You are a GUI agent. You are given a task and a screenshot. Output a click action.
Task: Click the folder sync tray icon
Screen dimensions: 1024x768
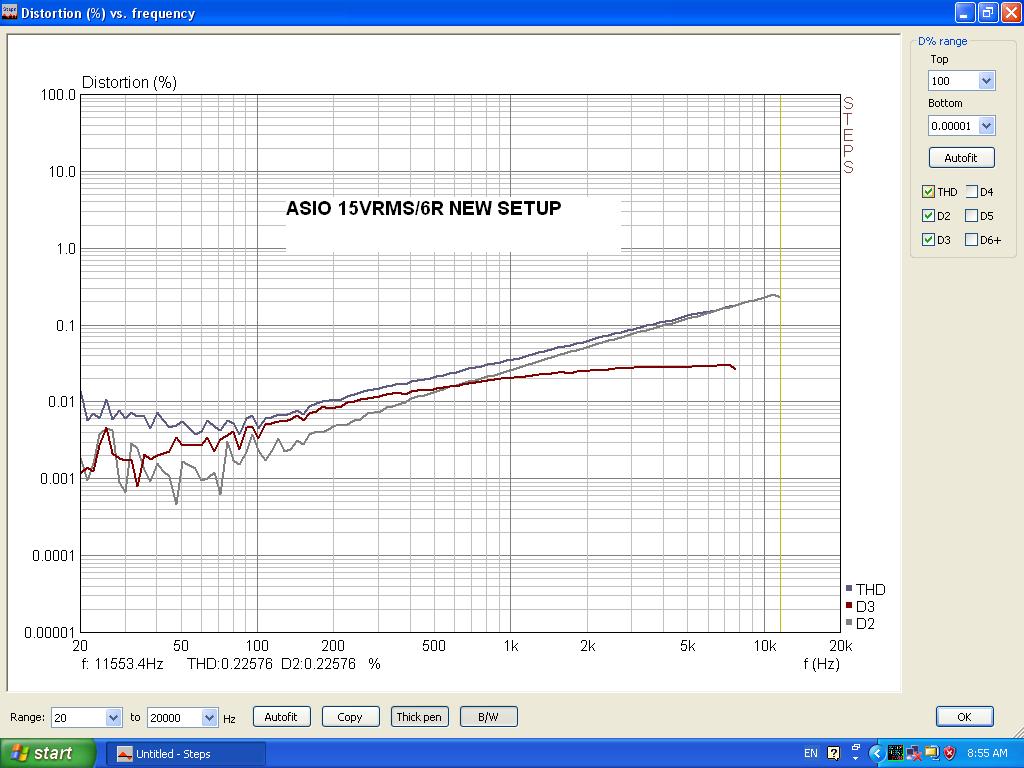[931, 753]
